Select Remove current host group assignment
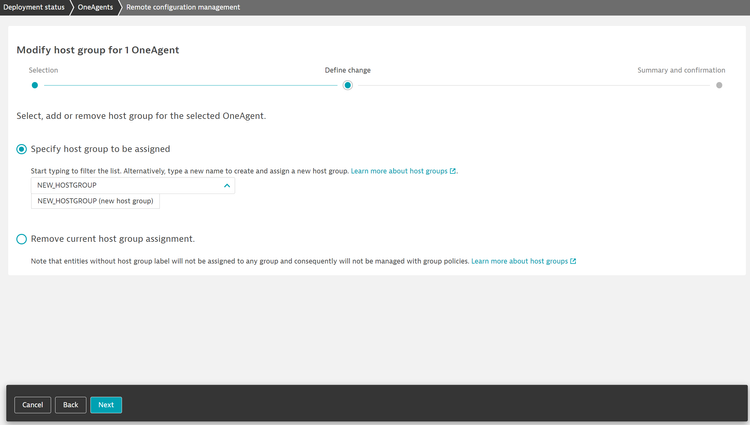The width and height of the screenshot is (750, 425). [x=22, y=239]
